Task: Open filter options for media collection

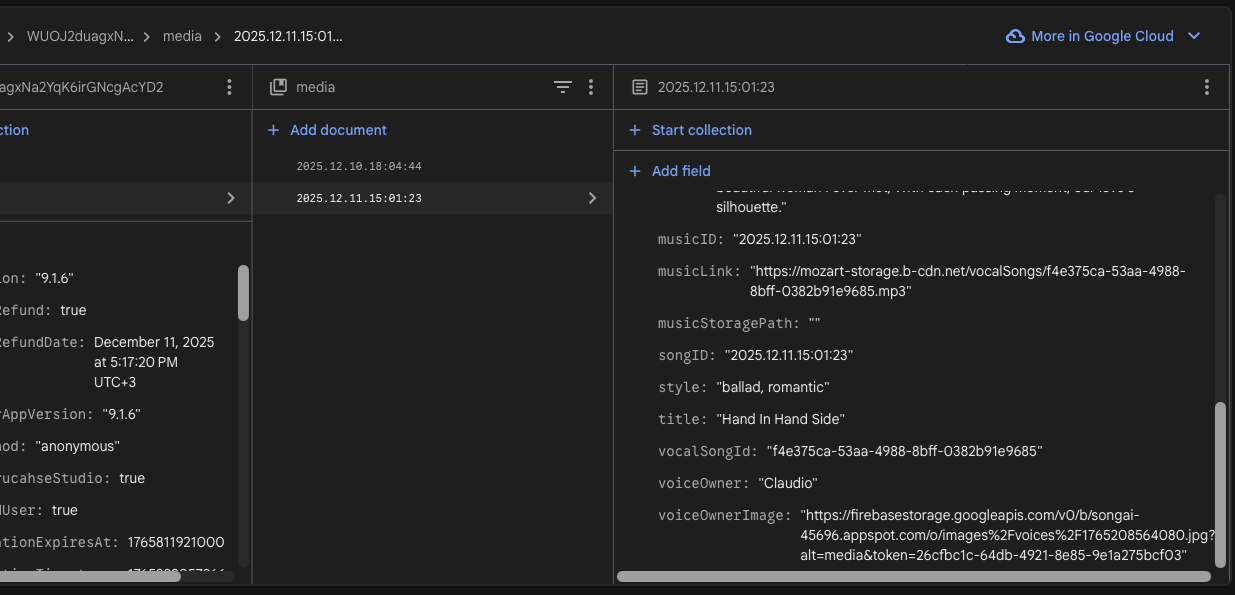Action: coord(563,87)
